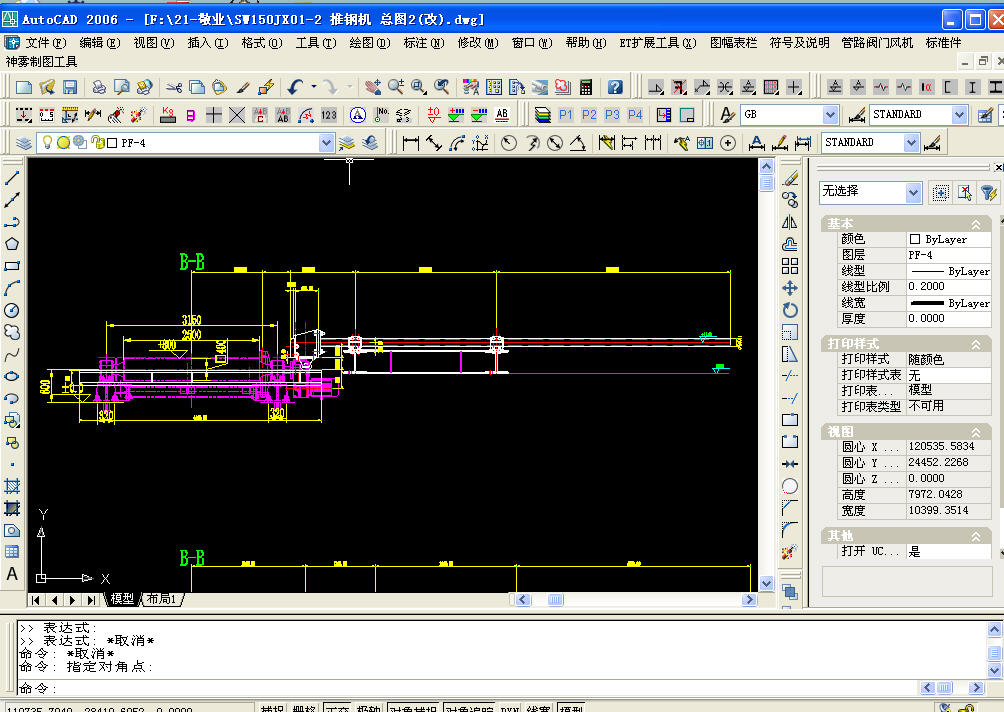This screenshot has height=712, width=1004.
Task: Click the first-tab navigation arrow button
Action: (x=35, y=600)
